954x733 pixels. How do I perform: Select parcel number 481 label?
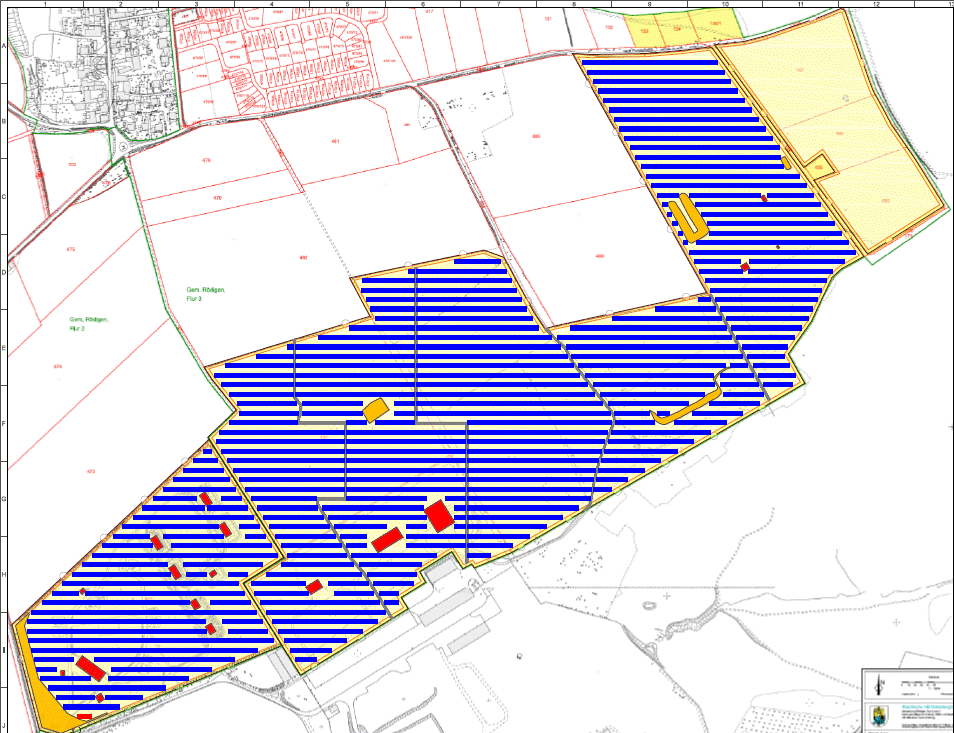click(x=335, y=141)
